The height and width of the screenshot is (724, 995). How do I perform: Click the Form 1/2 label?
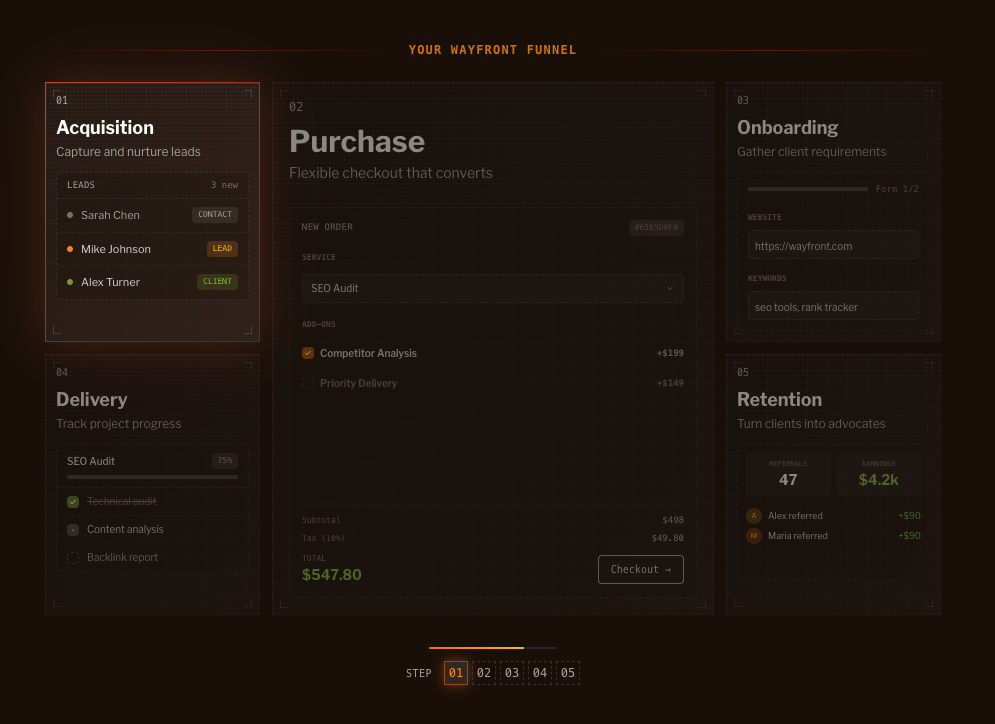click(897, 189)
